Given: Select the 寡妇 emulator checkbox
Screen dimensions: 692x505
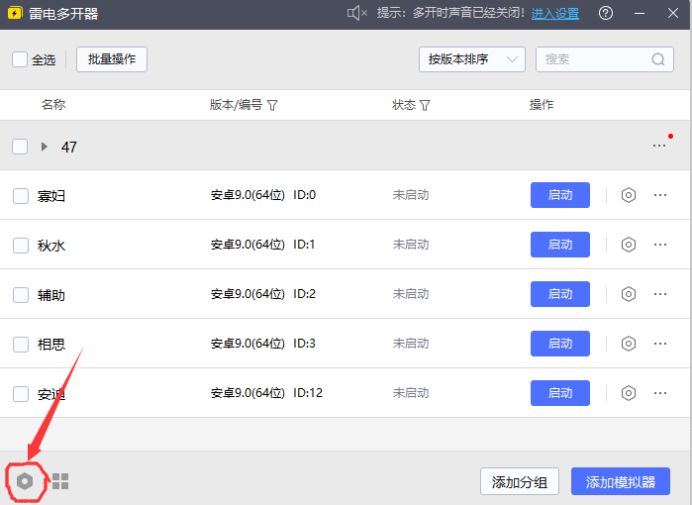Looking at the screenshot, I should [21, 196].
